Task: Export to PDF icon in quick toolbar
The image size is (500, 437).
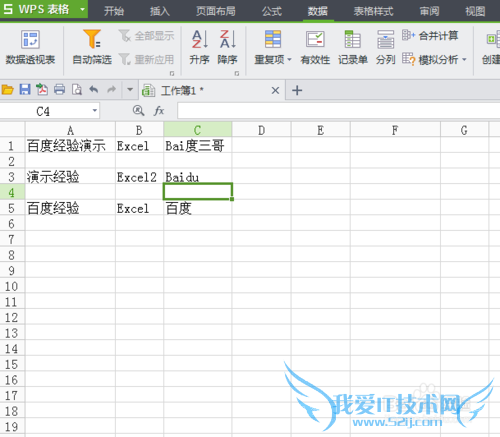Action: tap(42, 90)
